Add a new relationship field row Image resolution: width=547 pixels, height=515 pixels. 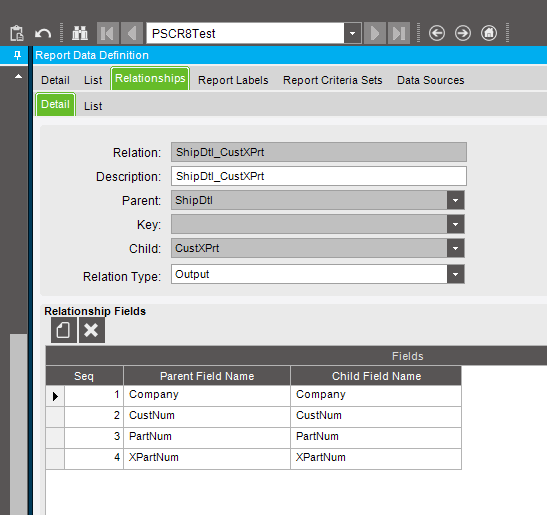[x=63, y=330]
